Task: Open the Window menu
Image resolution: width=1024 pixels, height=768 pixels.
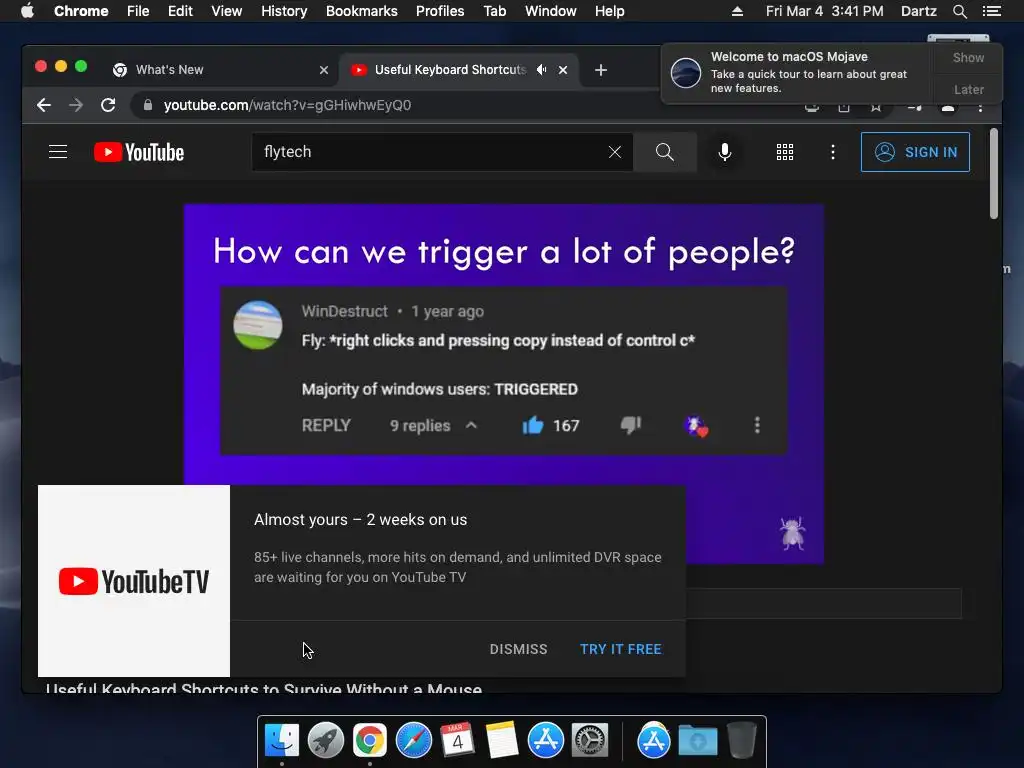Action: pos(551,11)
